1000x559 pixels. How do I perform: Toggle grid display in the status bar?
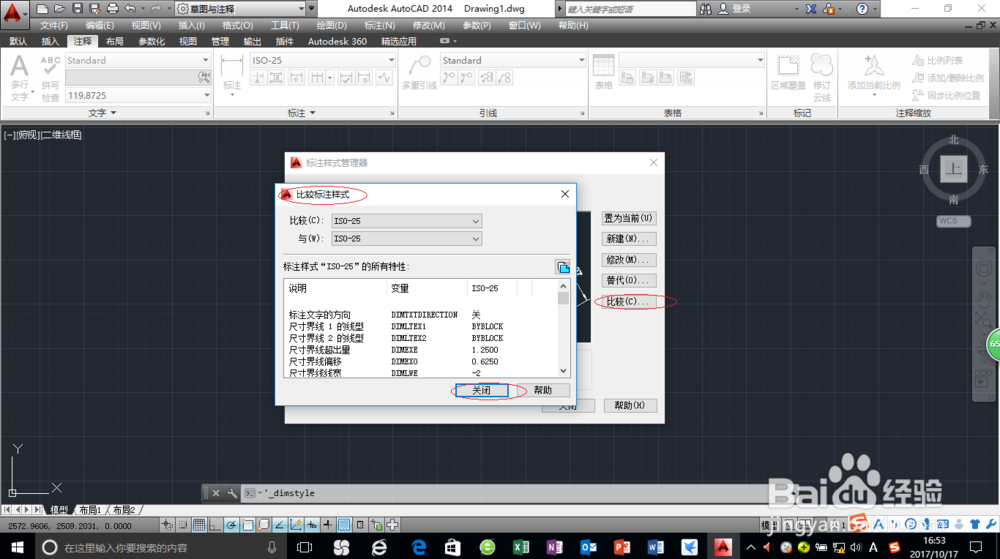click(x=199, y=525)
